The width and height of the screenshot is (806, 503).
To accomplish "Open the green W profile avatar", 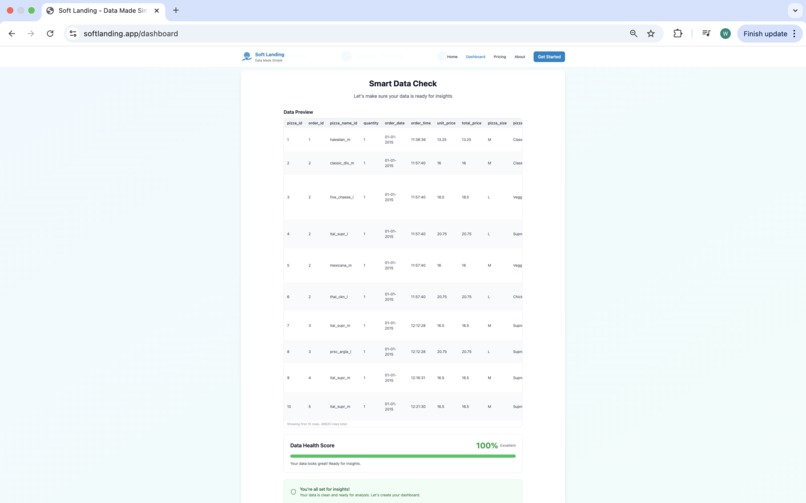I will tap(725, 33).
